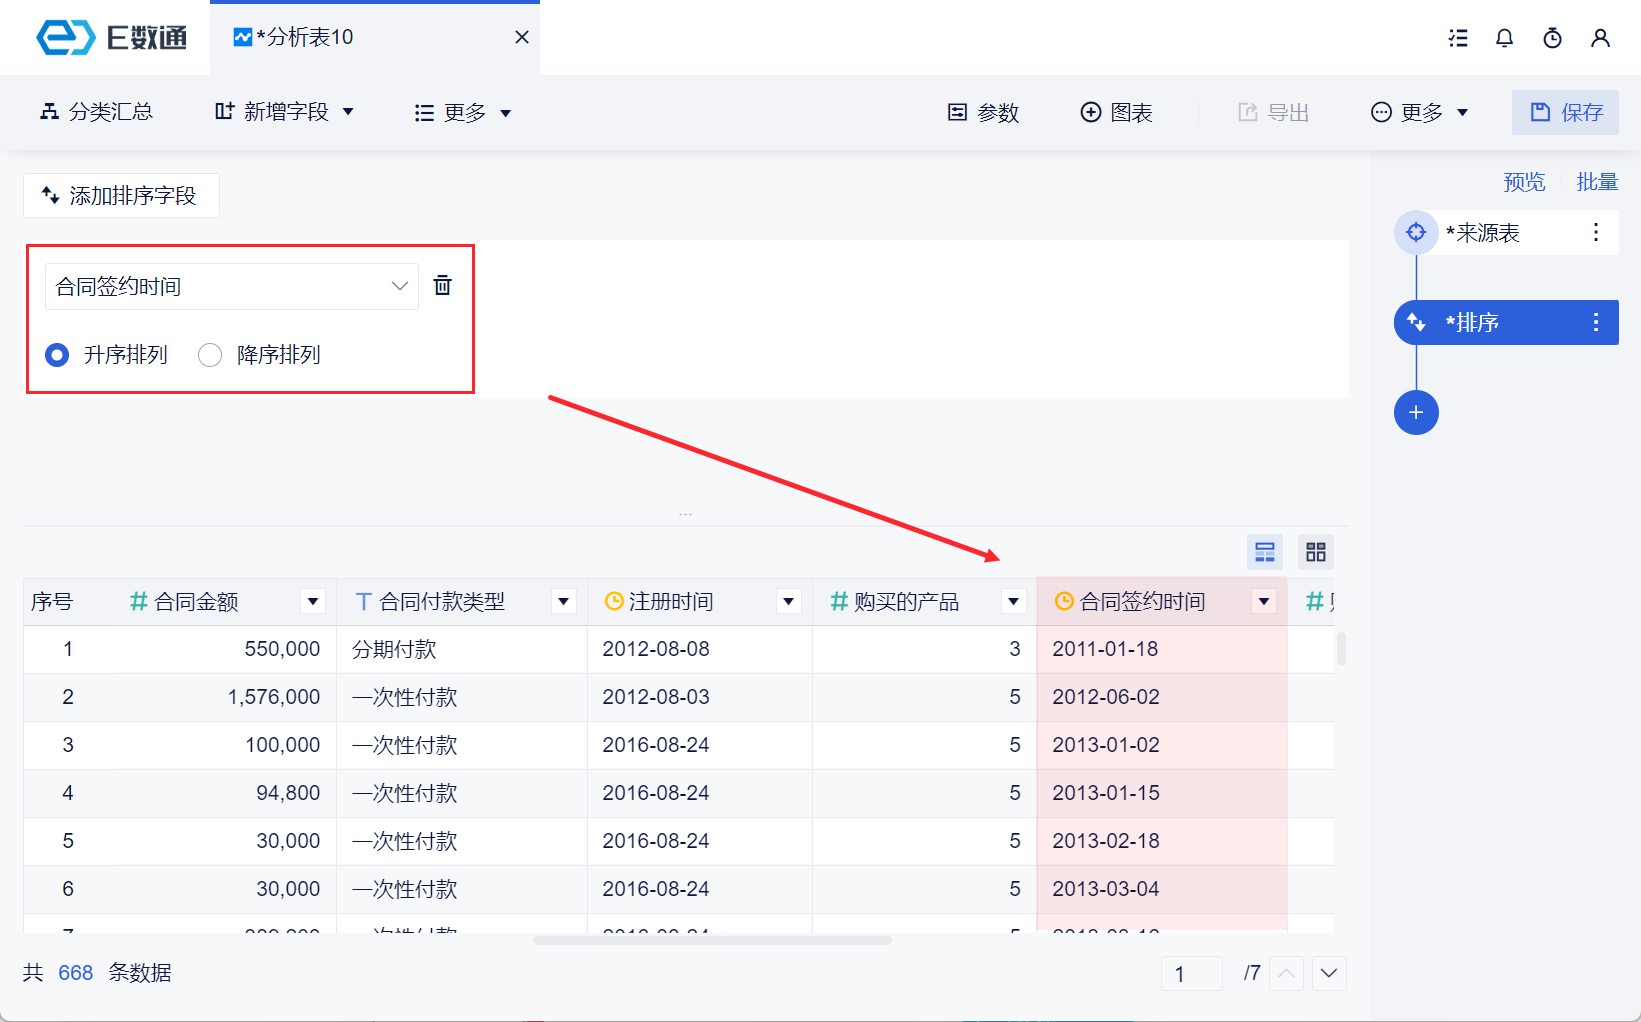Click 添加排序字段 button
Viewport: 1641px width, 1022px height.
tap(121, 196)
